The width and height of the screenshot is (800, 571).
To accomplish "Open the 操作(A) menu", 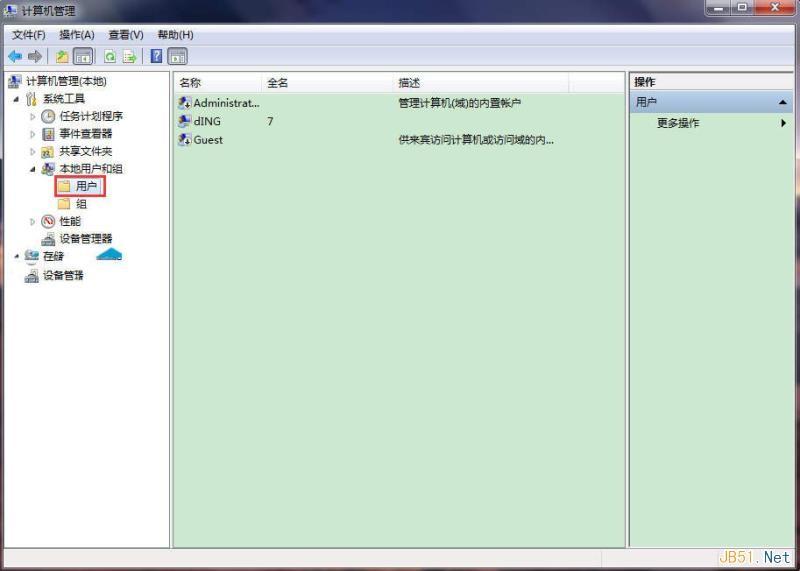I will (77, 35).
